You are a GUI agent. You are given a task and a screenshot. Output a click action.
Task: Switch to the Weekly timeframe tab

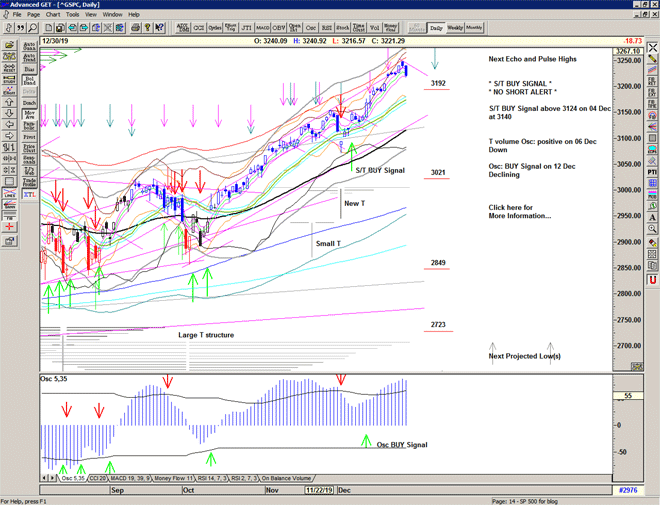[453, 28]
